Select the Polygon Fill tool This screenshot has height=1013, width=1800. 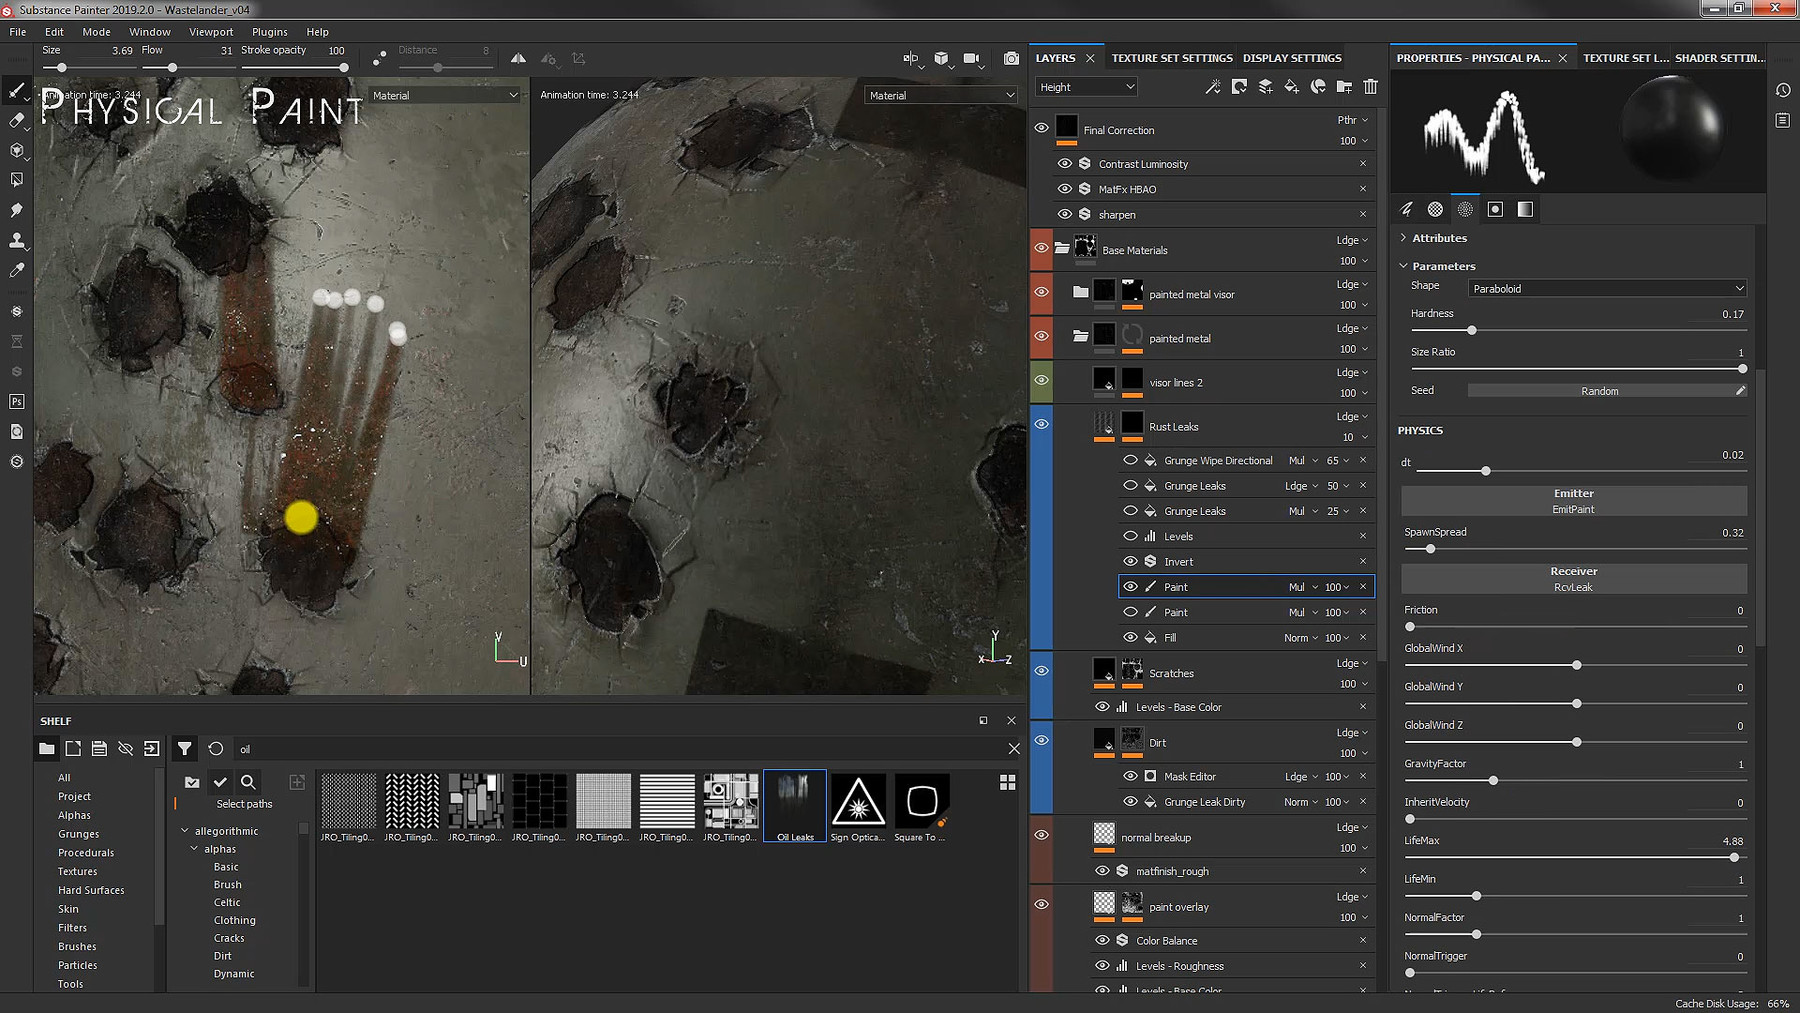coord(17,180)
